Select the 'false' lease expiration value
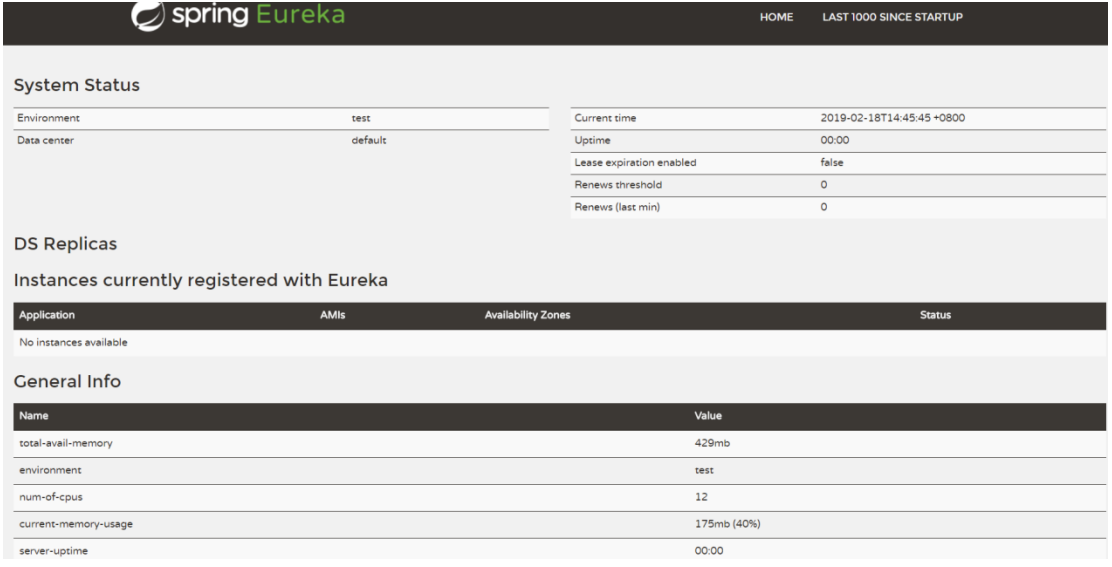 (832, 163)
